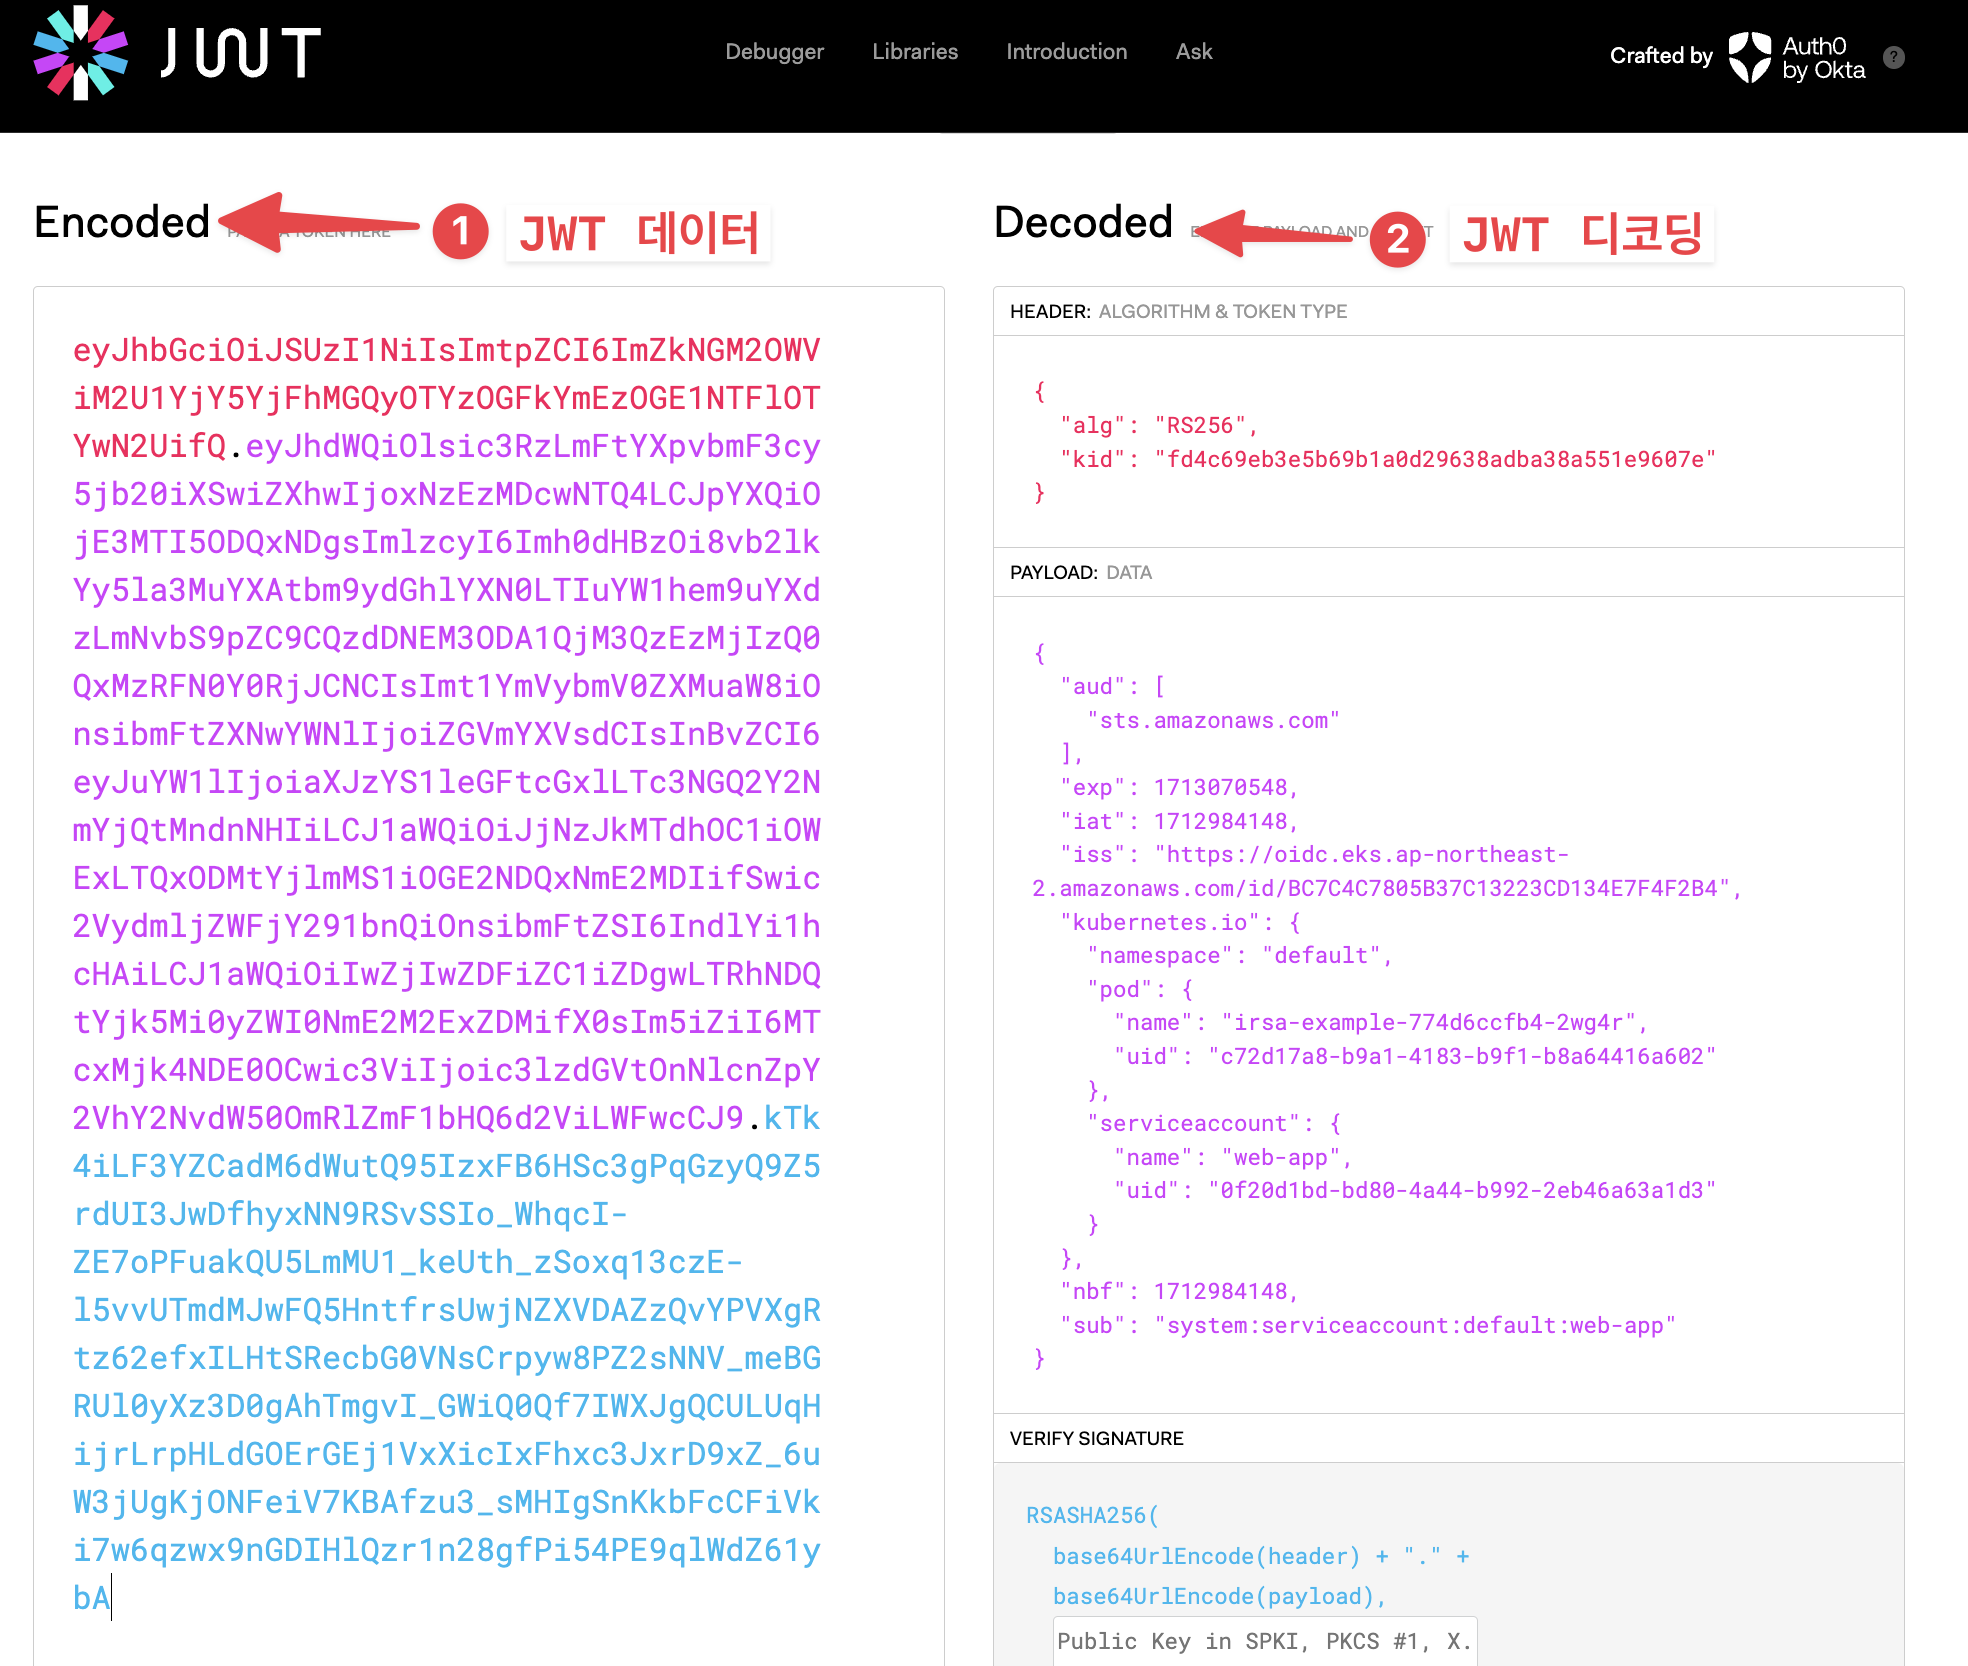Click the Auth0 shield logo icon
The image size is (1968, 1666).
click(1749, 57)
